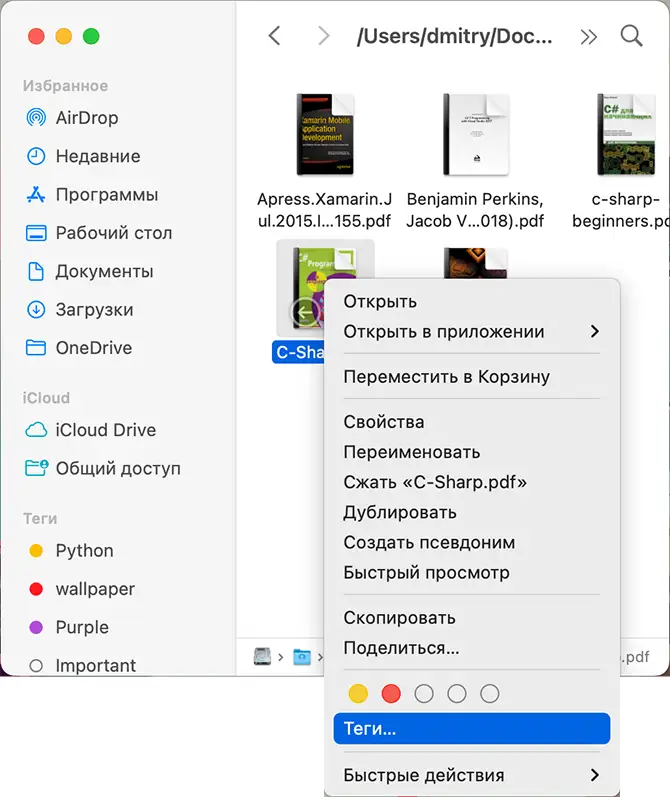The image size is (670, 797).
Task: Click the second empty tag circle
Action: point(456,693)
